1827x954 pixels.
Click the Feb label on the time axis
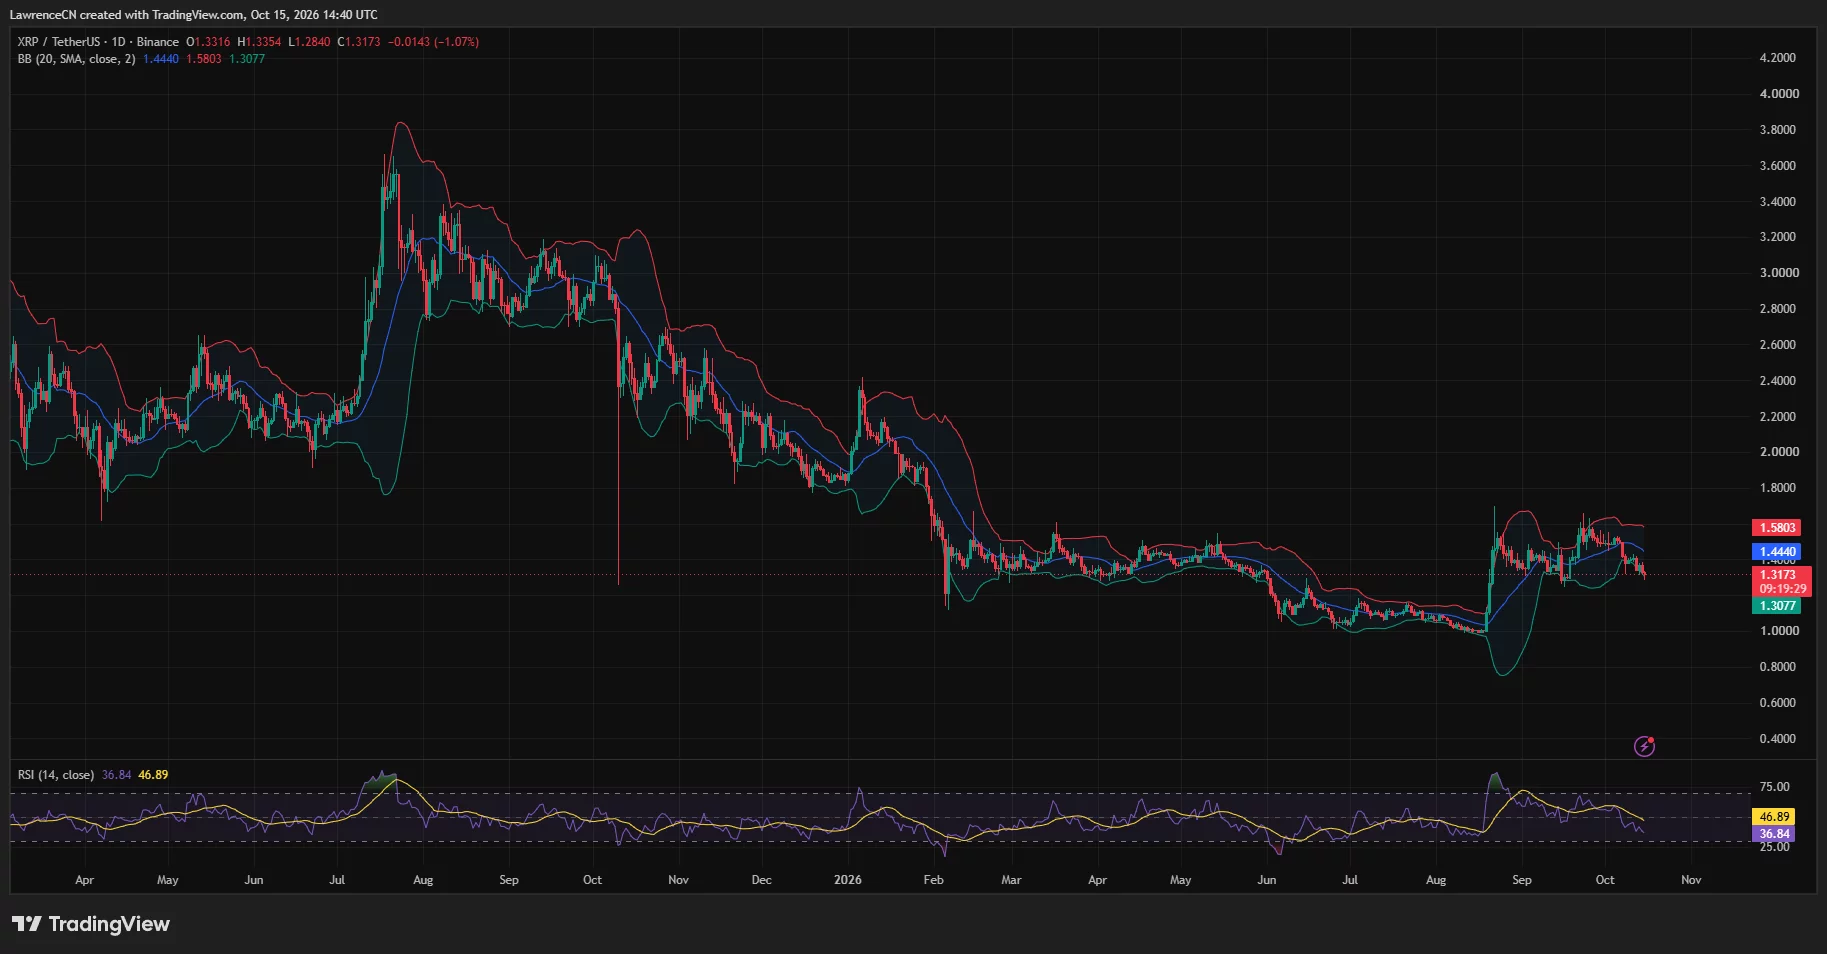tap(933, 880)
